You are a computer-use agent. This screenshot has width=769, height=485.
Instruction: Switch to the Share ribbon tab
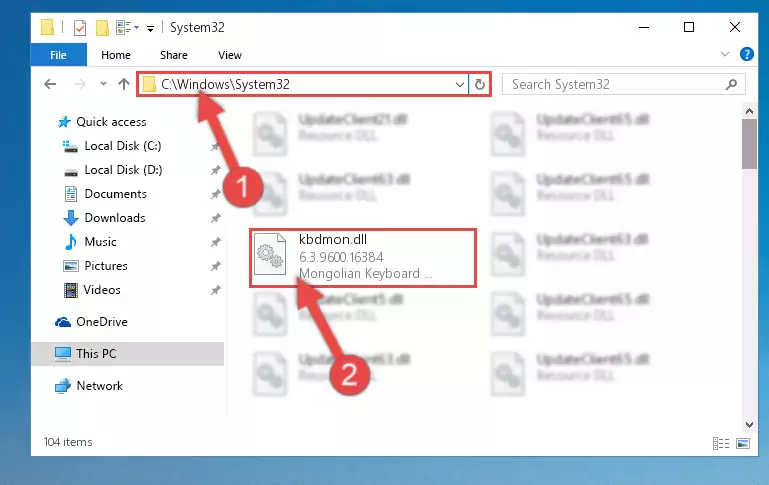point(174,55)
